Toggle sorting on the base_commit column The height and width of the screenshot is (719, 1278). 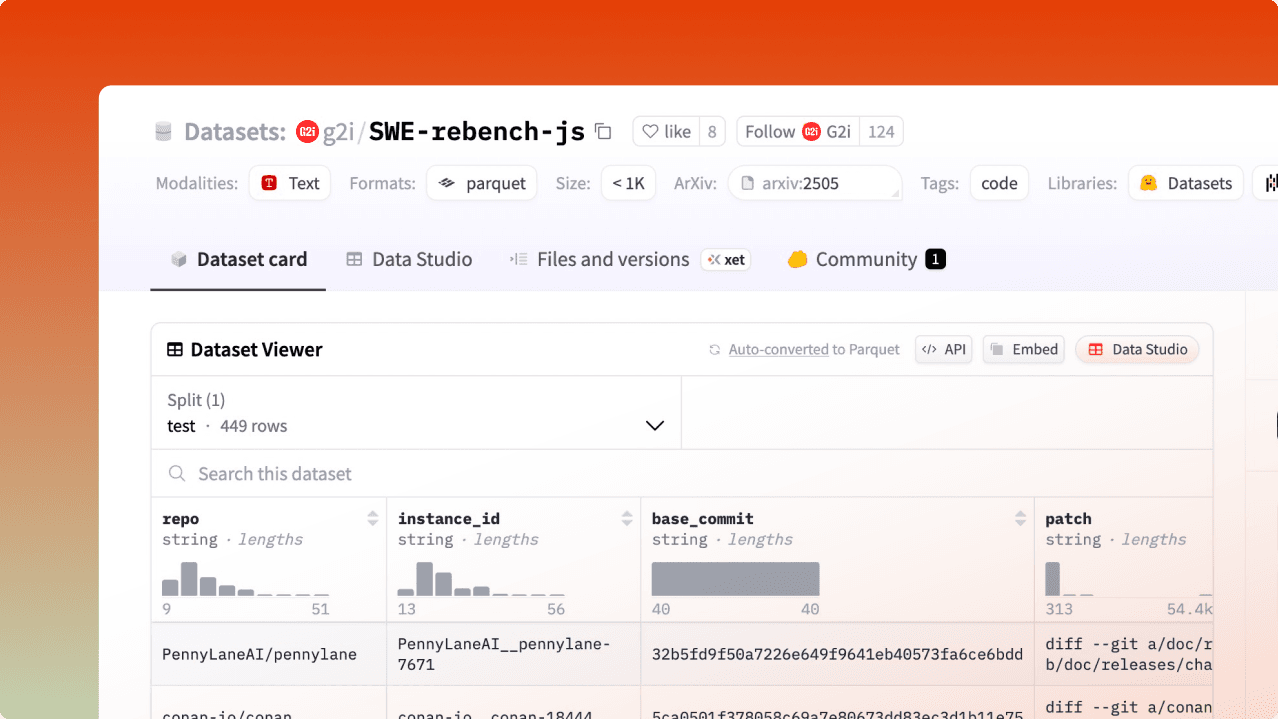[x=1020, y=518]
